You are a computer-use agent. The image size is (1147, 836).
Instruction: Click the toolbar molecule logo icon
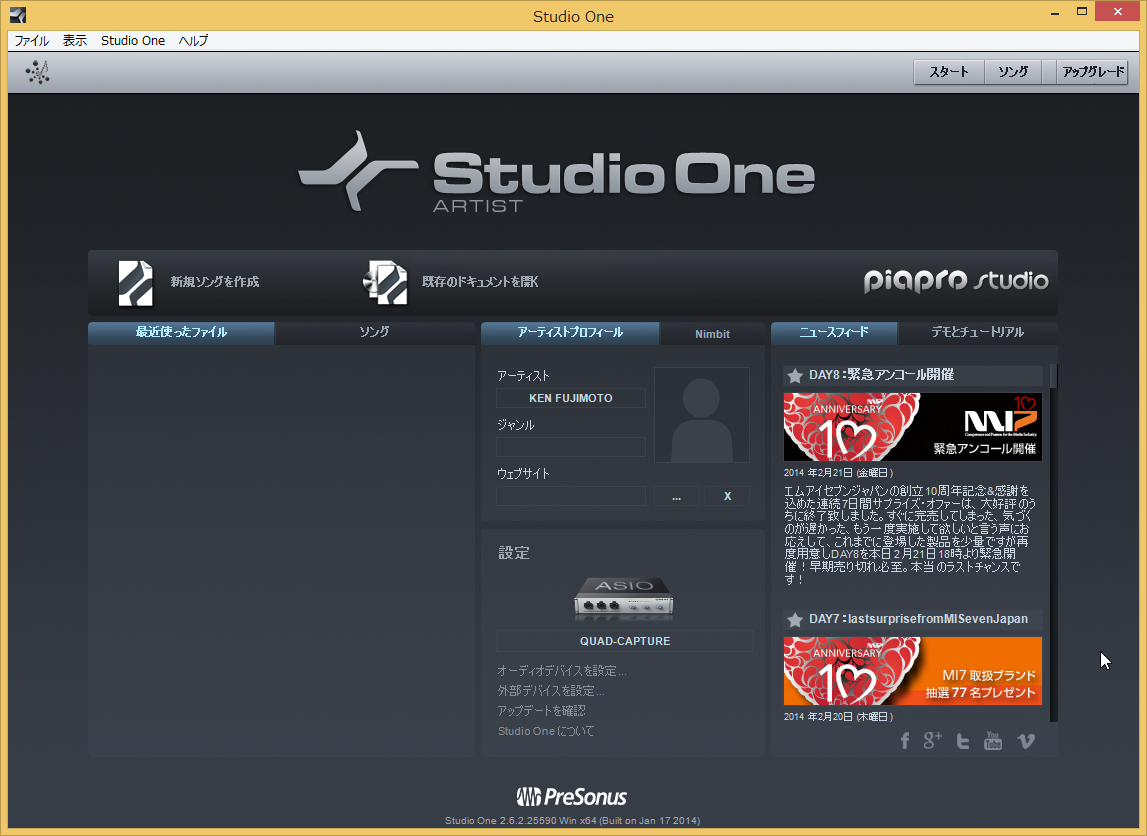click(x=37, y=72)
